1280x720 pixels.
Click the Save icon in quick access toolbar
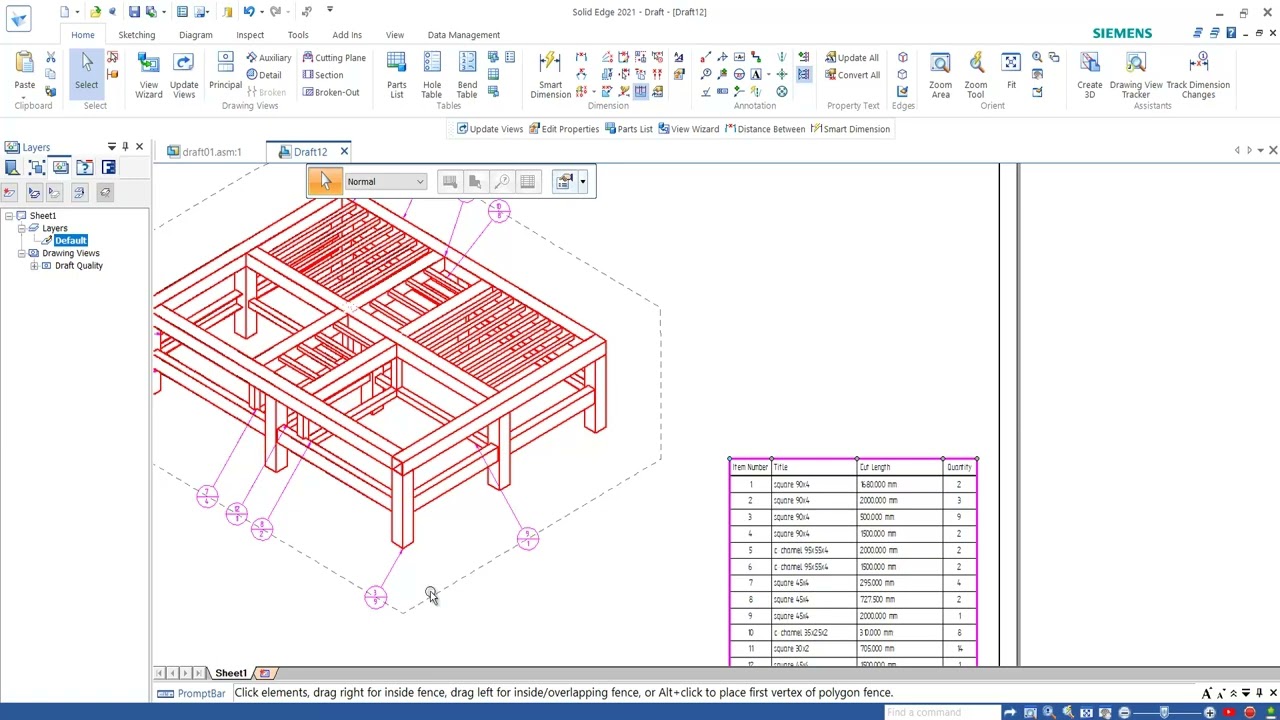(x=134, y=12)
